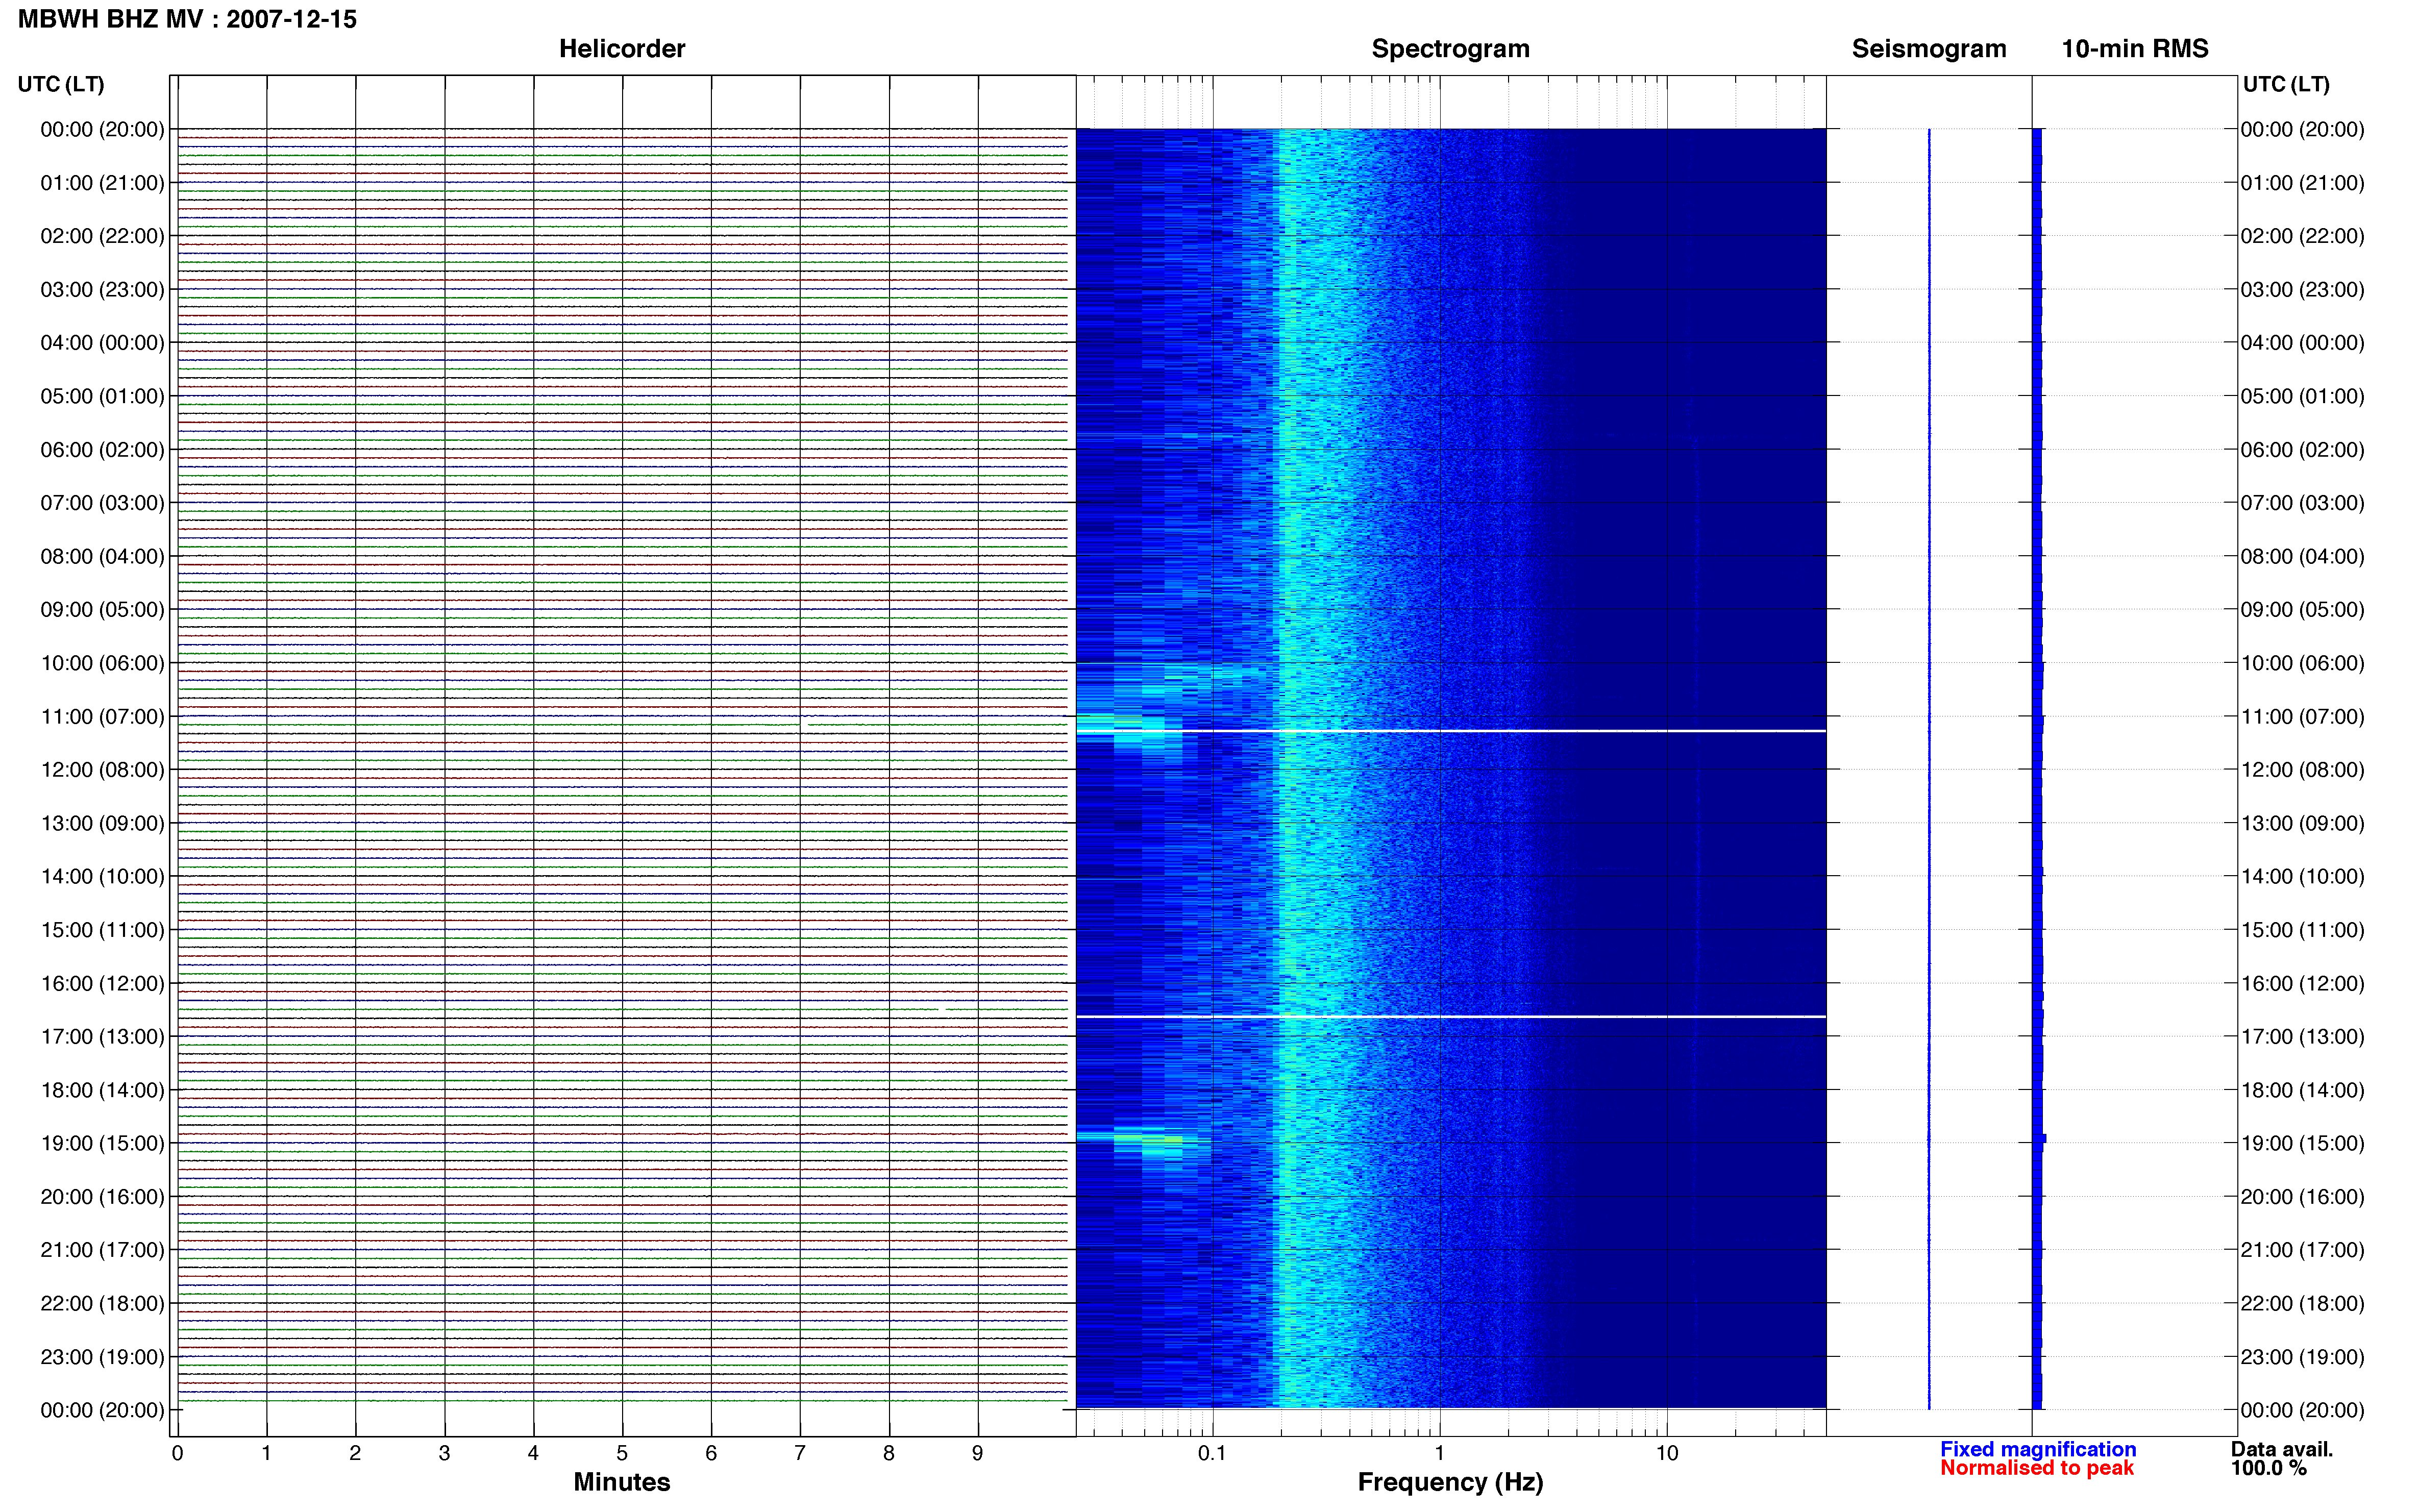The width and height of the screenshot is (2419, 1512).
Task: Select right time label '17:00 (13:00)'
Action: (x=2302, y=1037)
